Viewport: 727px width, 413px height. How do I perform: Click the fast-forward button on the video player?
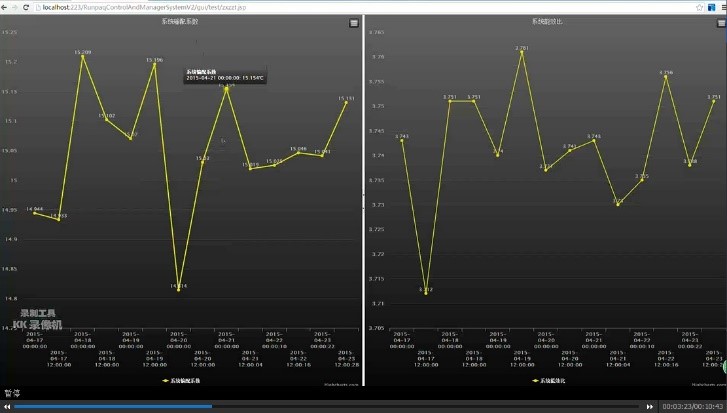click(650, 406)
